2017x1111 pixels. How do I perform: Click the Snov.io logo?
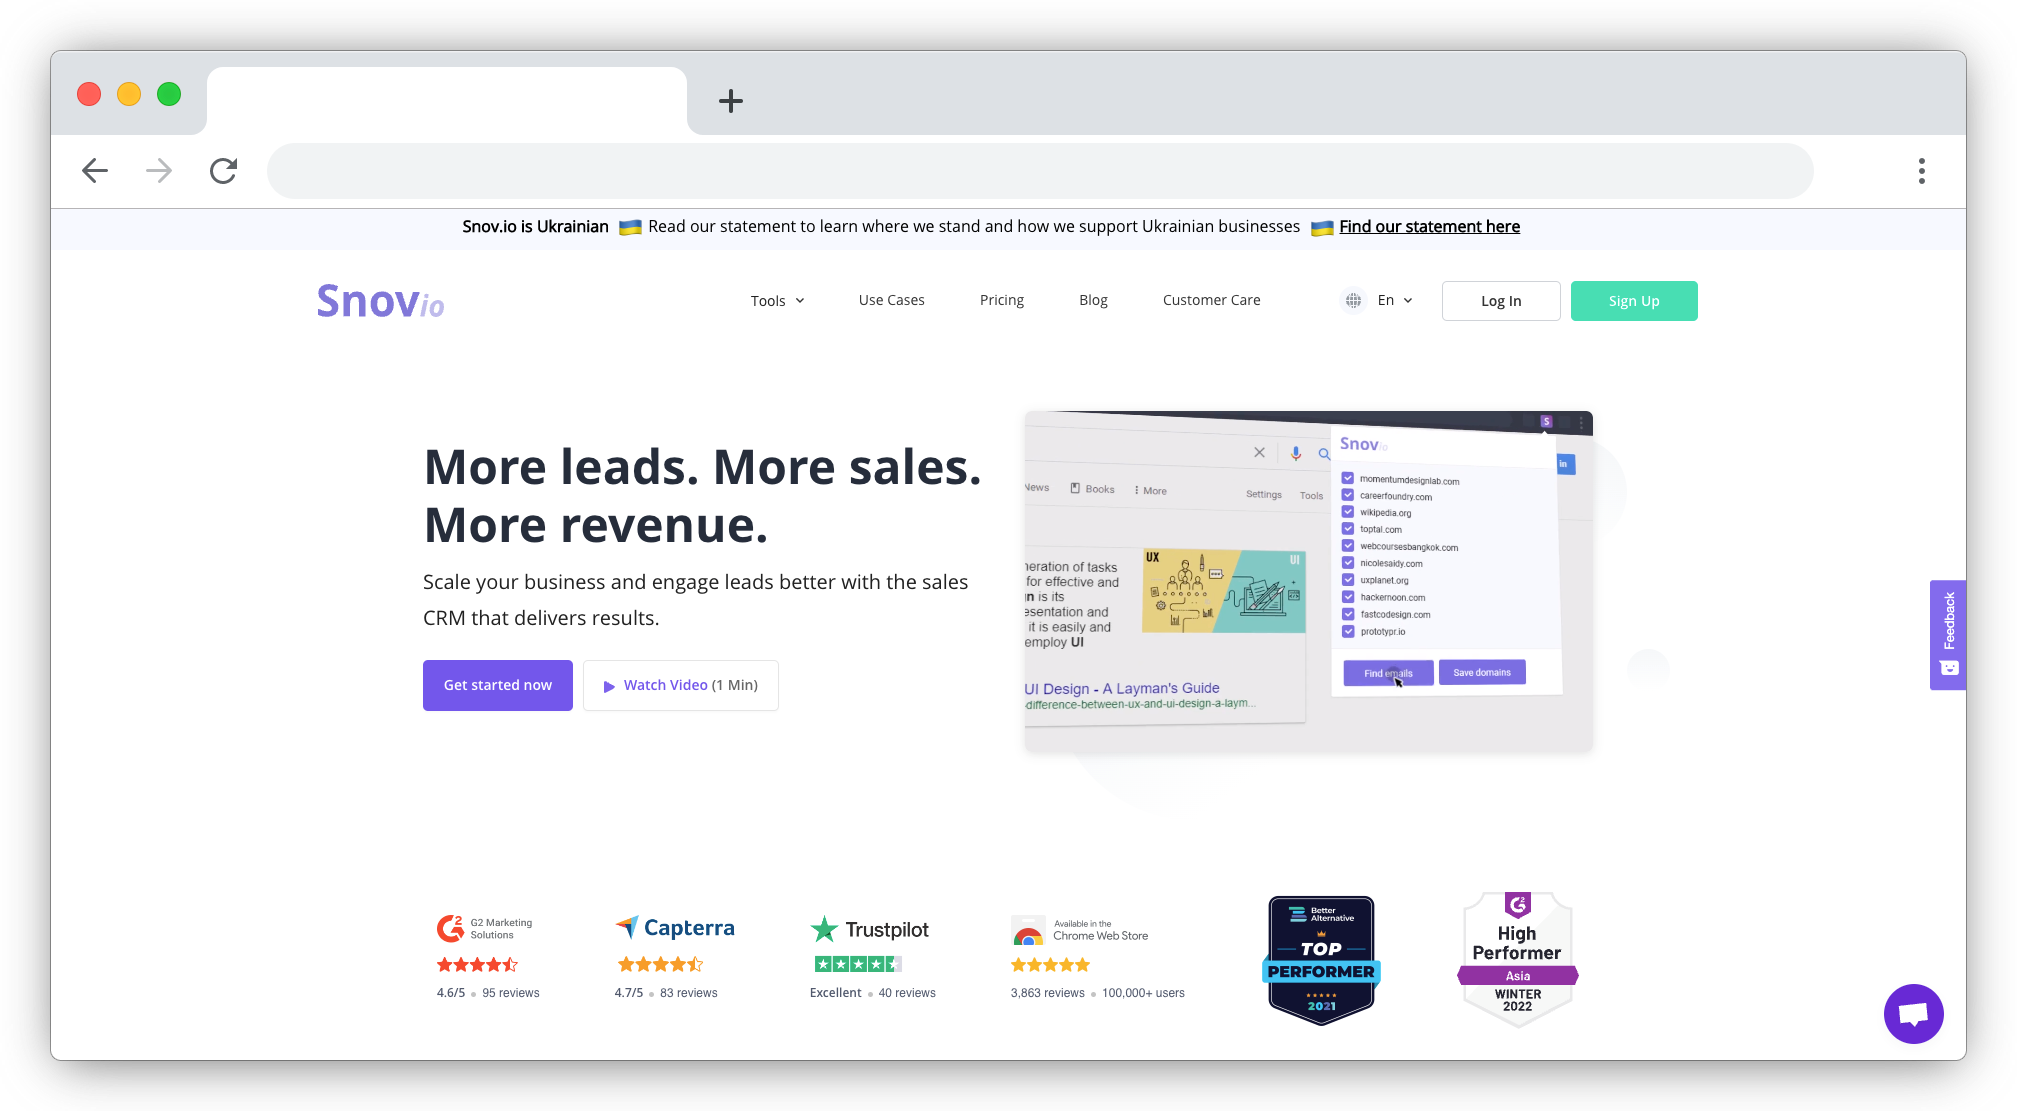380,301
